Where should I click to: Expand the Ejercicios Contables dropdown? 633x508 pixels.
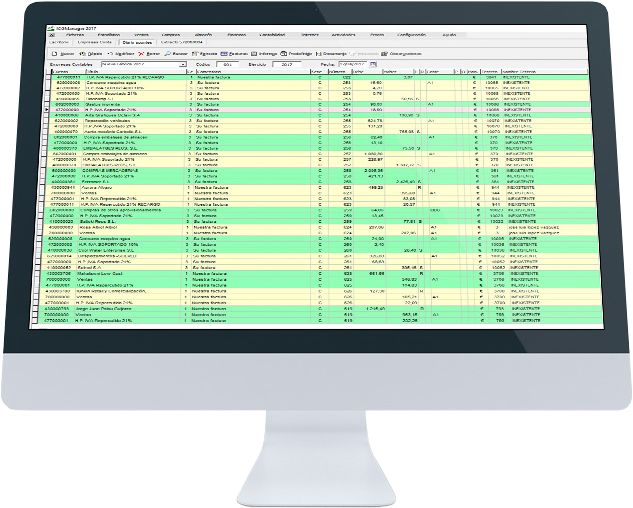[x=184, y=64]
